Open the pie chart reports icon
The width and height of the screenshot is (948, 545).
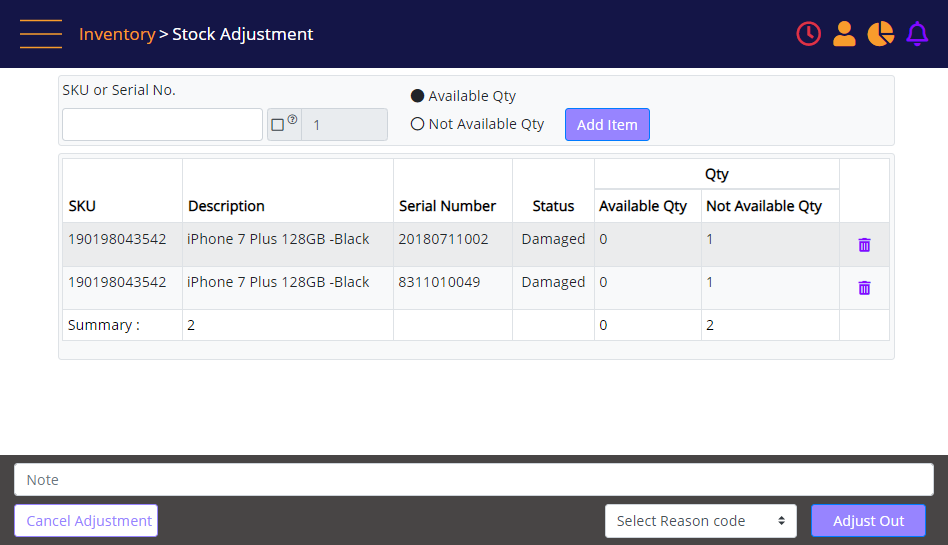(880, 34)
